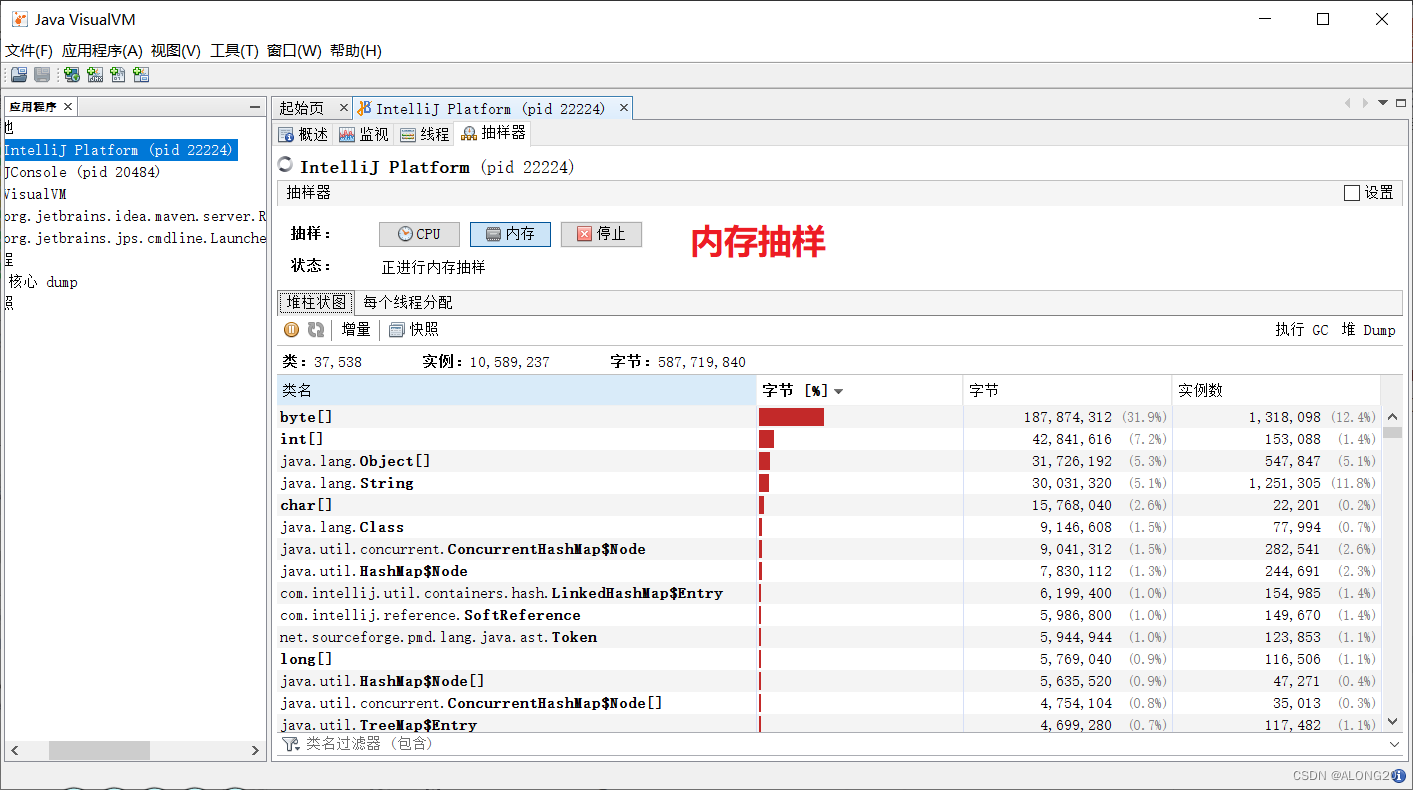Open the document list dropdown arrow

pyautogui.click(x=1384, y=103)
